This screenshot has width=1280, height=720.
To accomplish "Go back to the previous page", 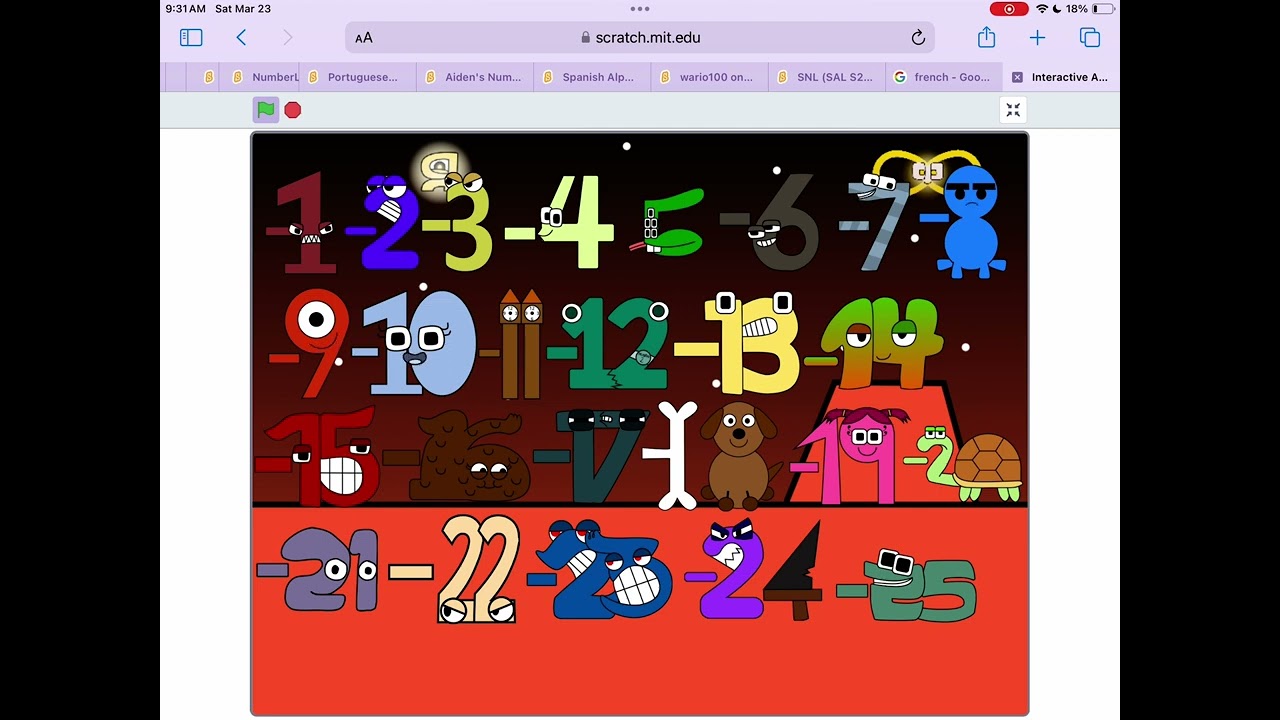I will point(241,37).
